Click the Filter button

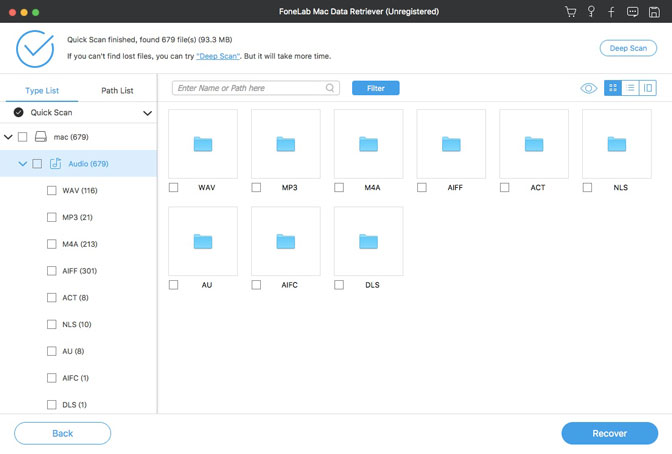(375, 88)
